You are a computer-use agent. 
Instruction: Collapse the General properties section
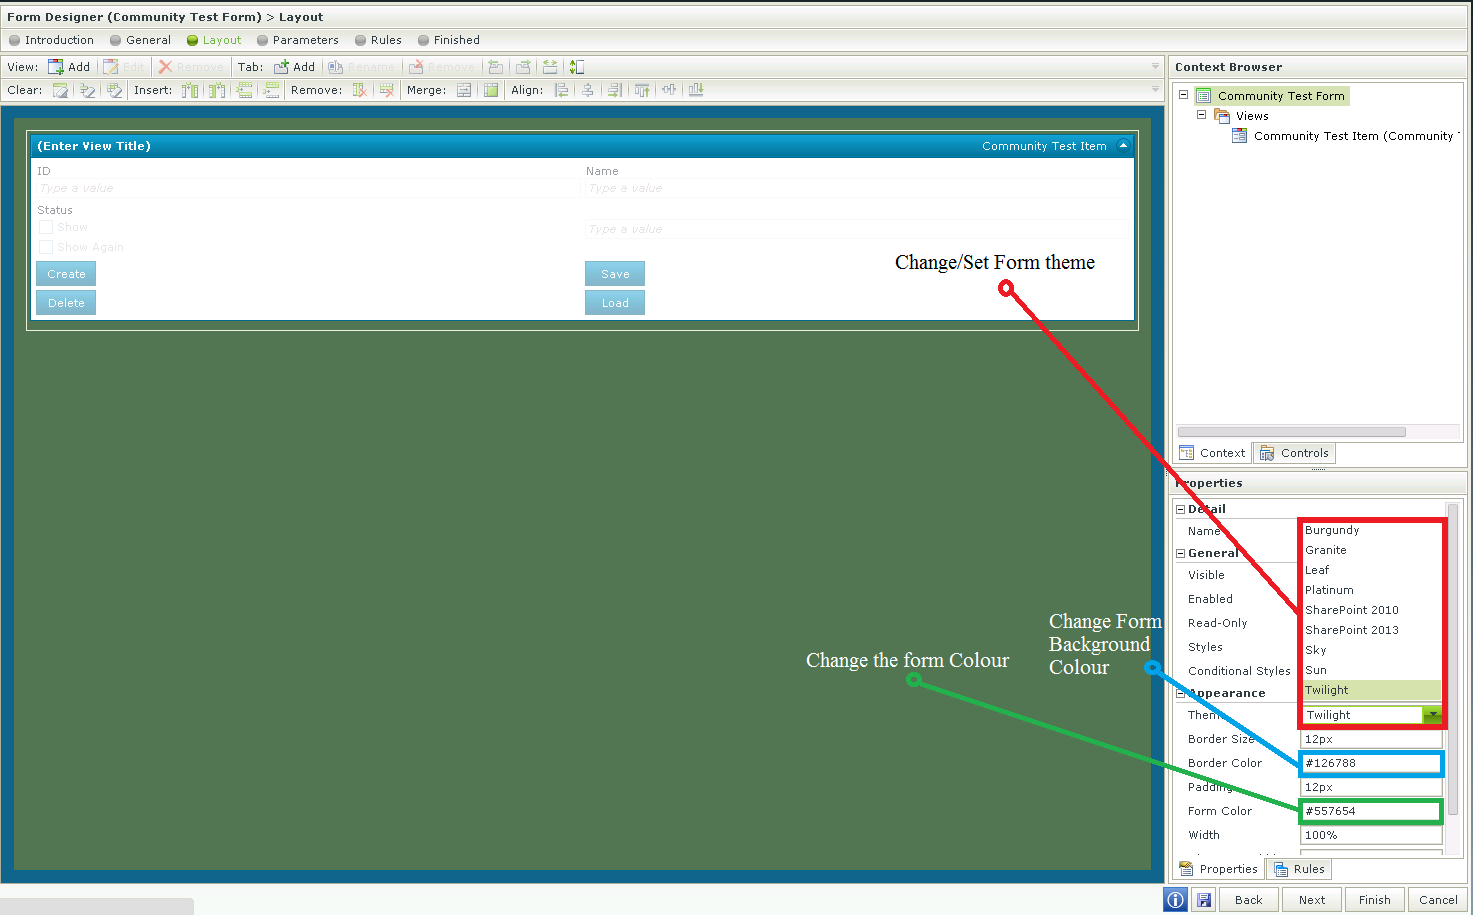pyautogui.click(x=1180, y=553)
